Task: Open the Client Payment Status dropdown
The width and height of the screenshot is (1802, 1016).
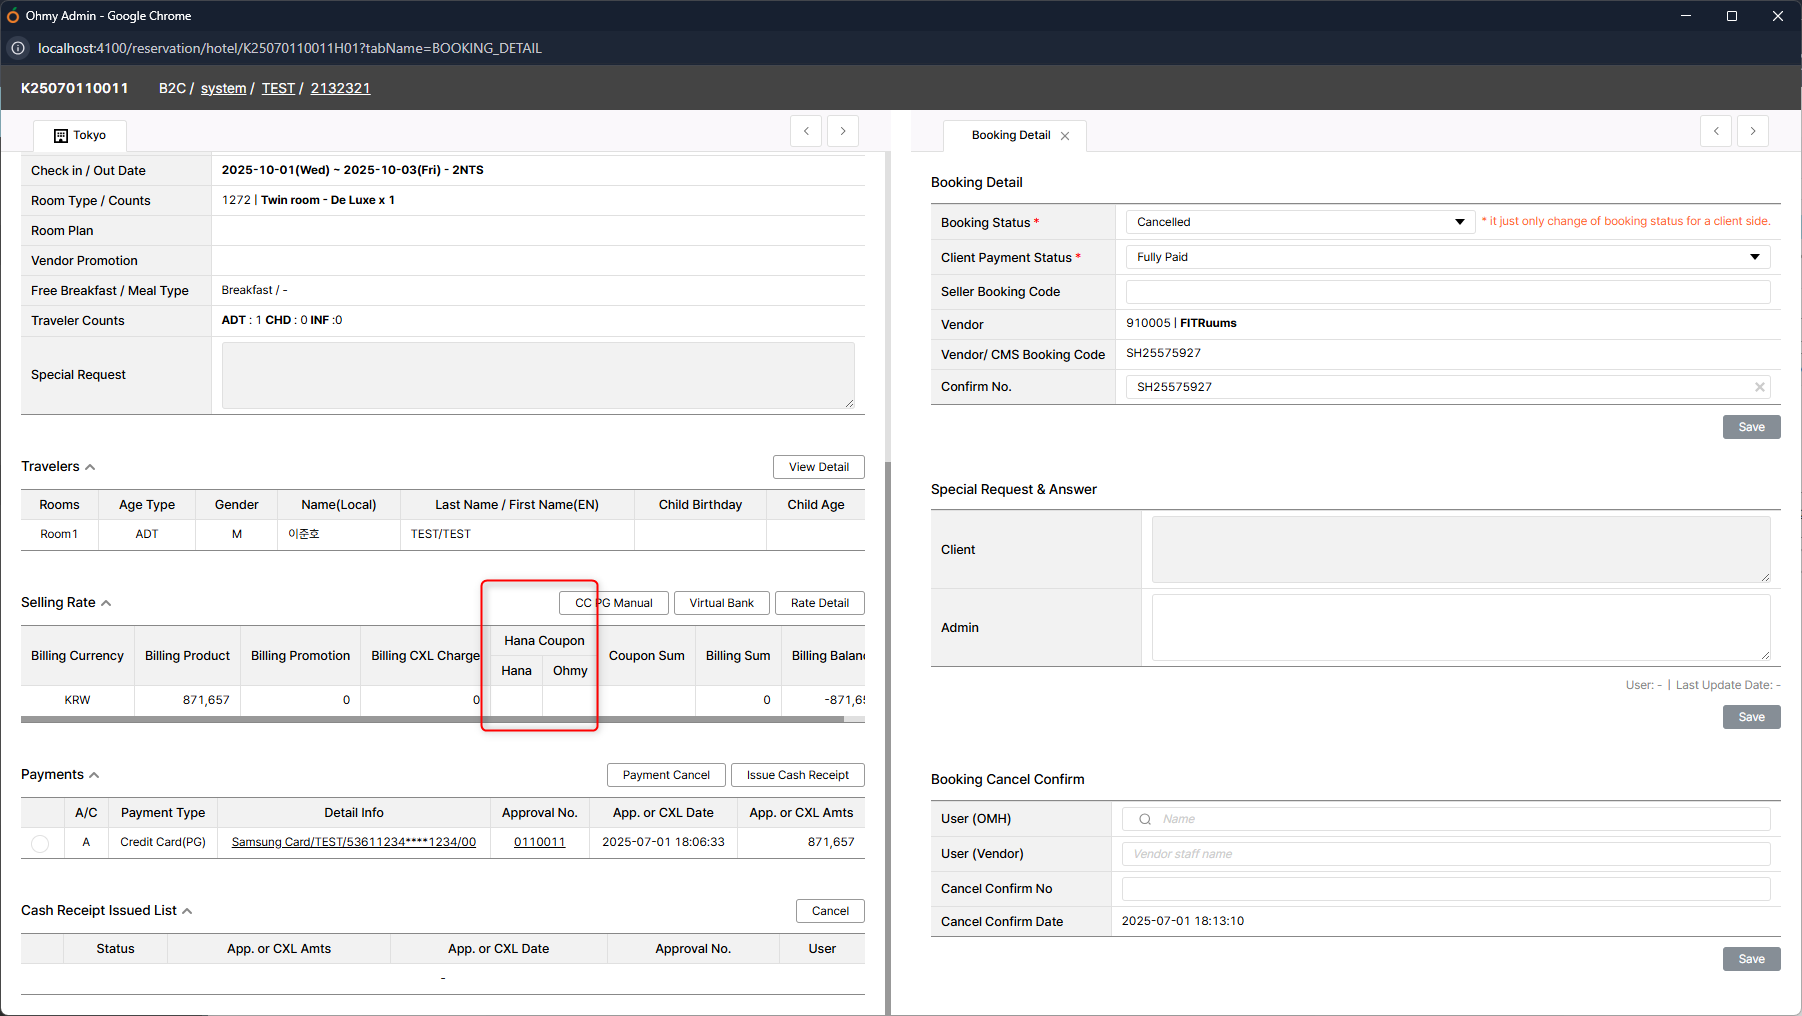Action: pyautogui.click(x=1447, y=257)
